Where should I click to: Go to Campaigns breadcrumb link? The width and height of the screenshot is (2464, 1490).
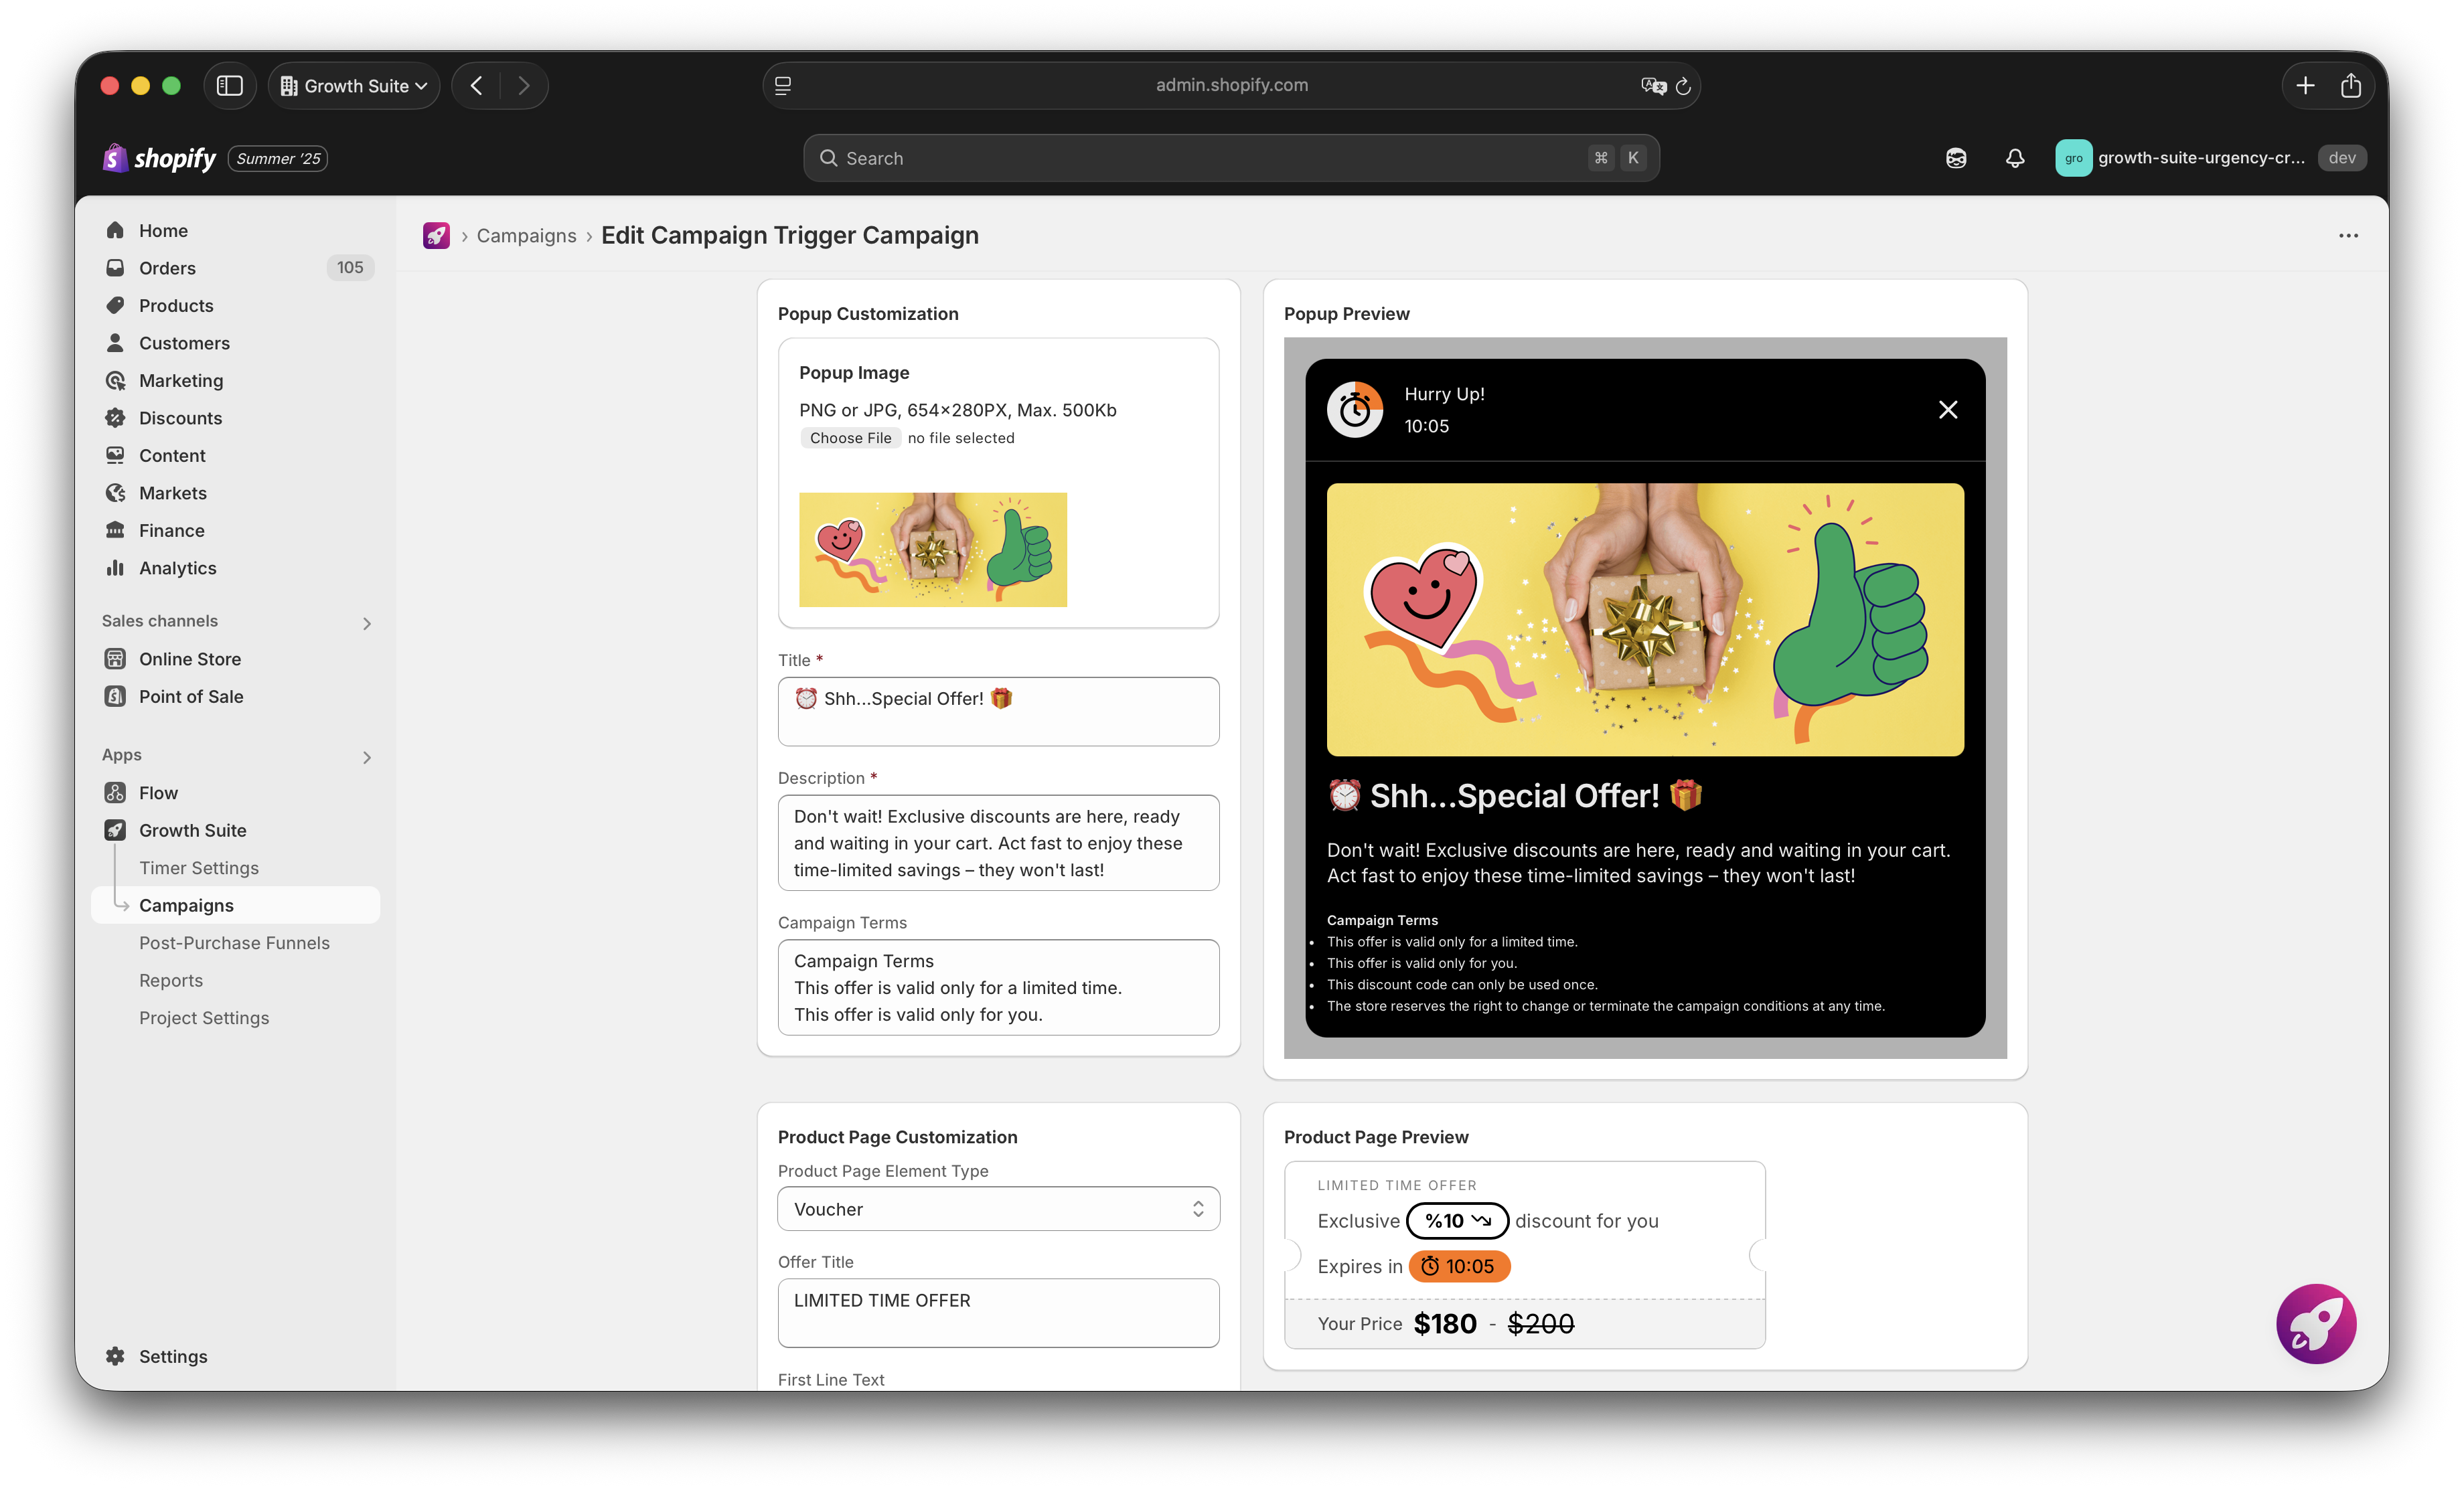[526, 236]
